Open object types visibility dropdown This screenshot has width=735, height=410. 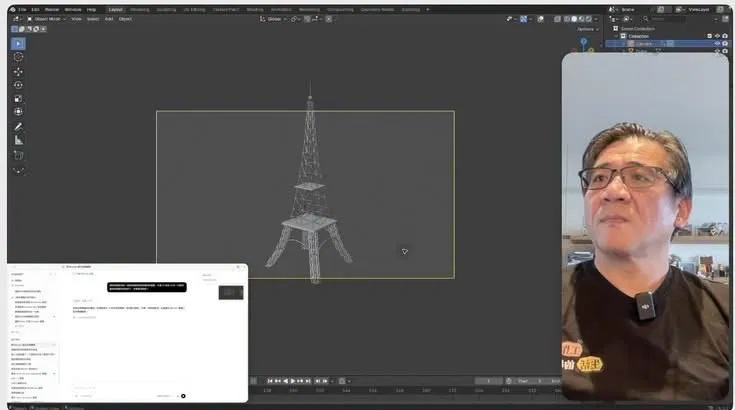(511, 19)
